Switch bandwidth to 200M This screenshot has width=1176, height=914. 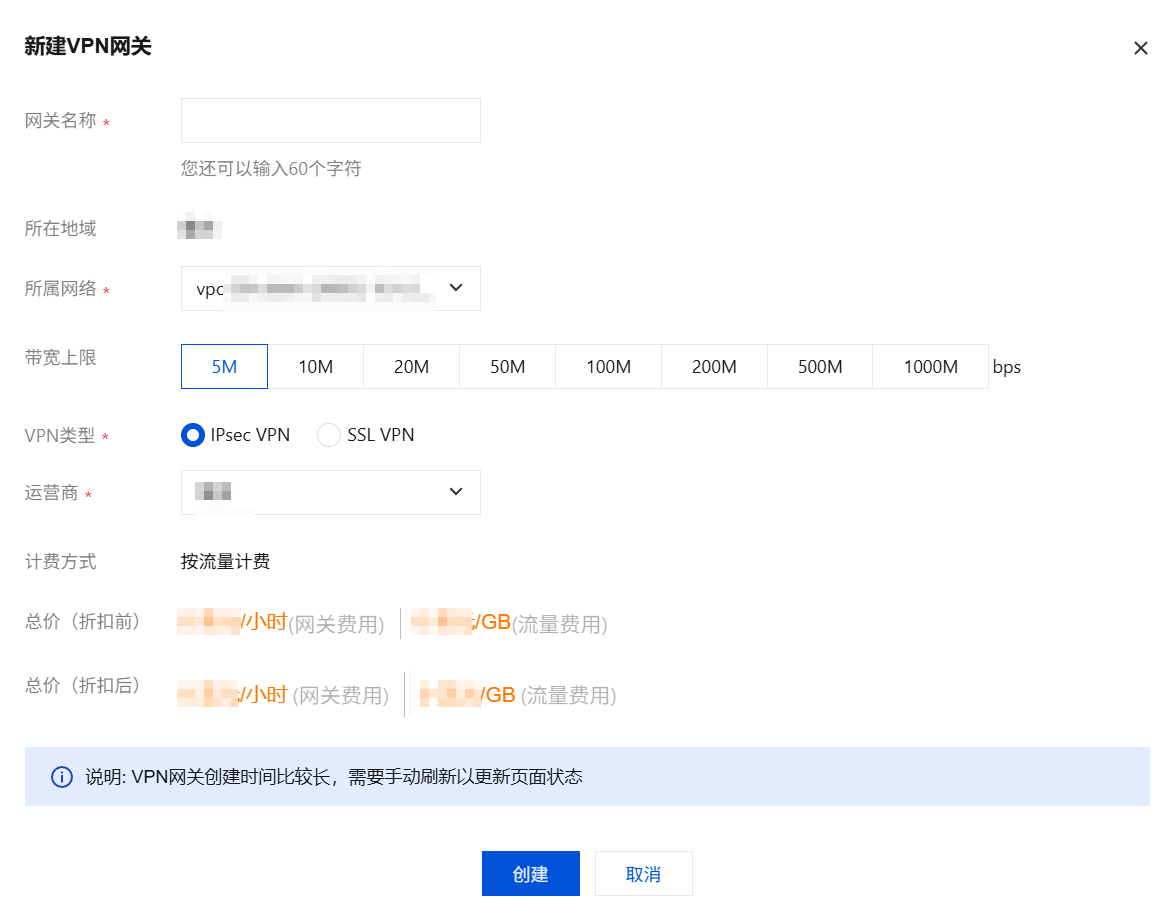point(714,367)
